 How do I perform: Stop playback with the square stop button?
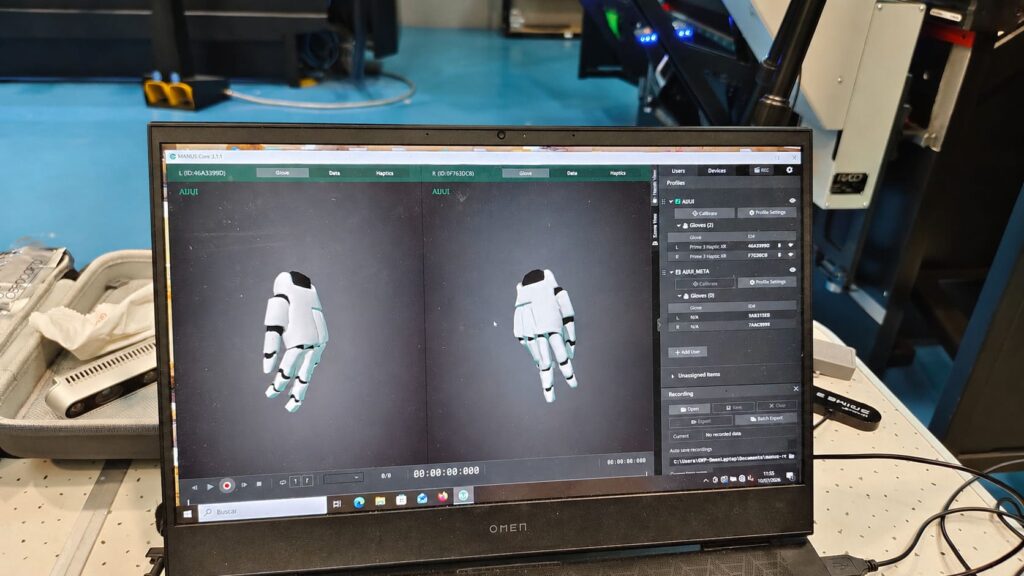click(259, 484)
